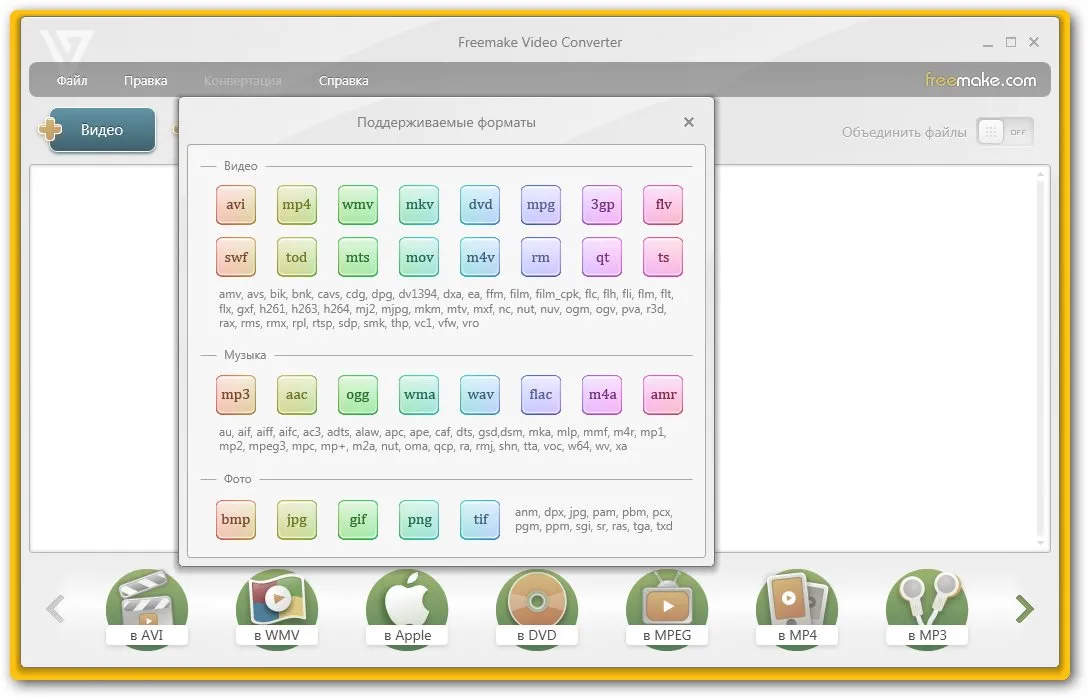The height and width of the screenshot is (698, 1088).
Task: Show more output formats with right arrow
Action: click(1025, 609)
